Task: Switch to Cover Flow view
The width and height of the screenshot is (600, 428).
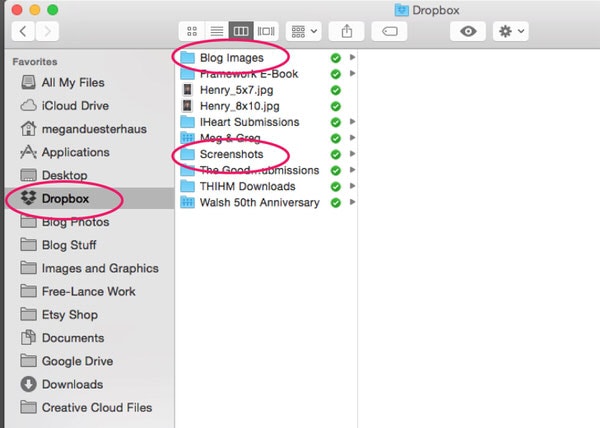Action: coord(266,31)
